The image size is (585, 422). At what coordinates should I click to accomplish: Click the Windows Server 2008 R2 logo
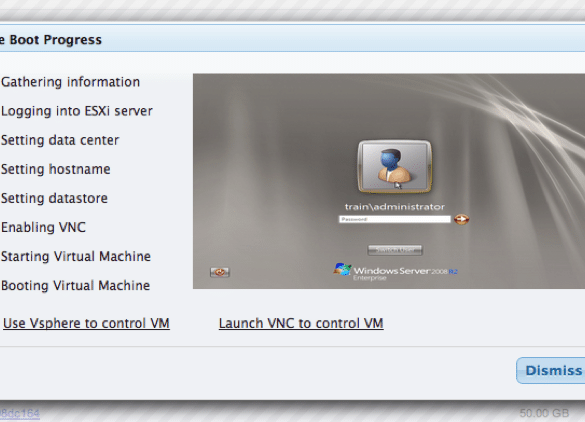[x=395, y=272]
